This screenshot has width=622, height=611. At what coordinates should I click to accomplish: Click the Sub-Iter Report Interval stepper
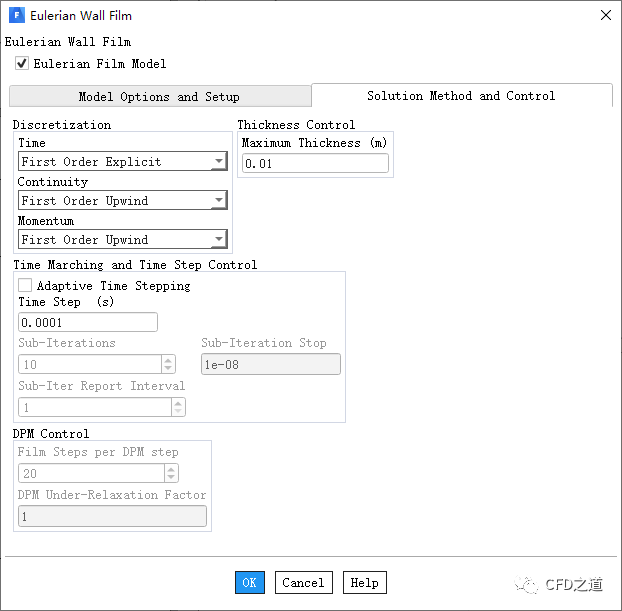(x=178, y=407)
